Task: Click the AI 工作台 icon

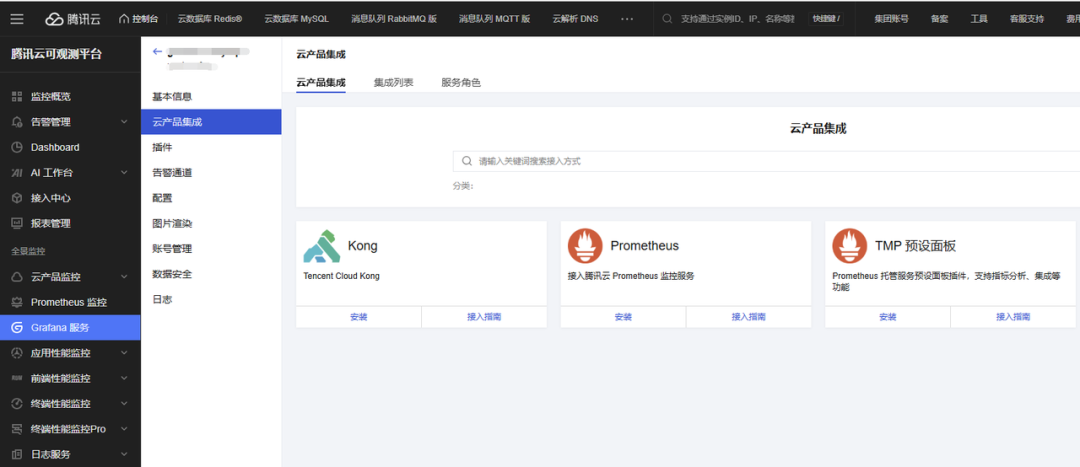Action: [x=17, y=173]
